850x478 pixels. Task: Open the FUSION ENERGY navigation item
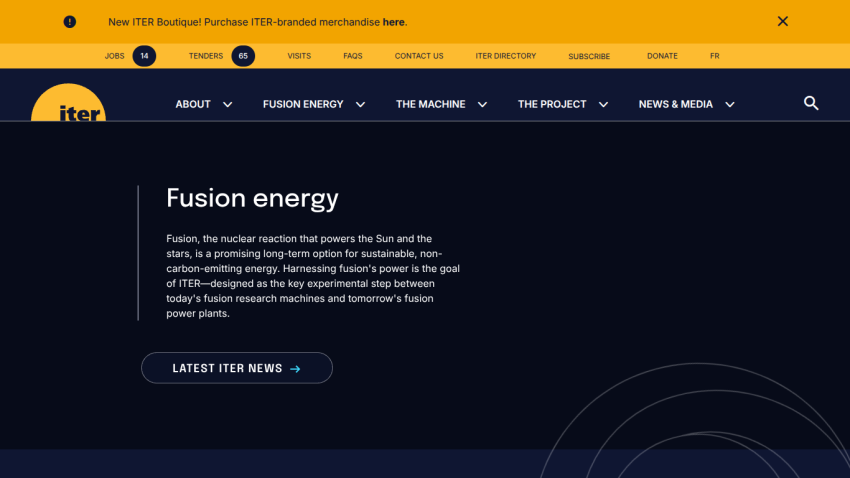303,104
